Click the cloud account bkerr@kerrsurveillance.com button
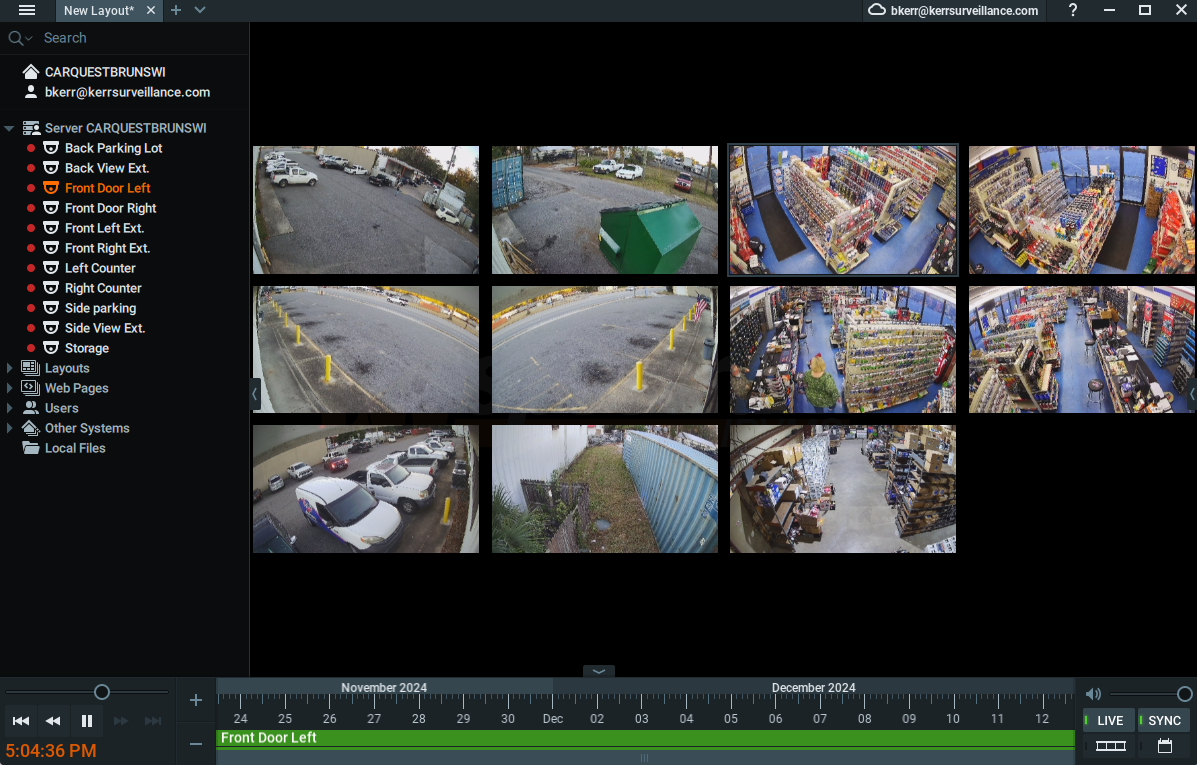Viewport: 1197px width, 765px height. click(954, 10)
